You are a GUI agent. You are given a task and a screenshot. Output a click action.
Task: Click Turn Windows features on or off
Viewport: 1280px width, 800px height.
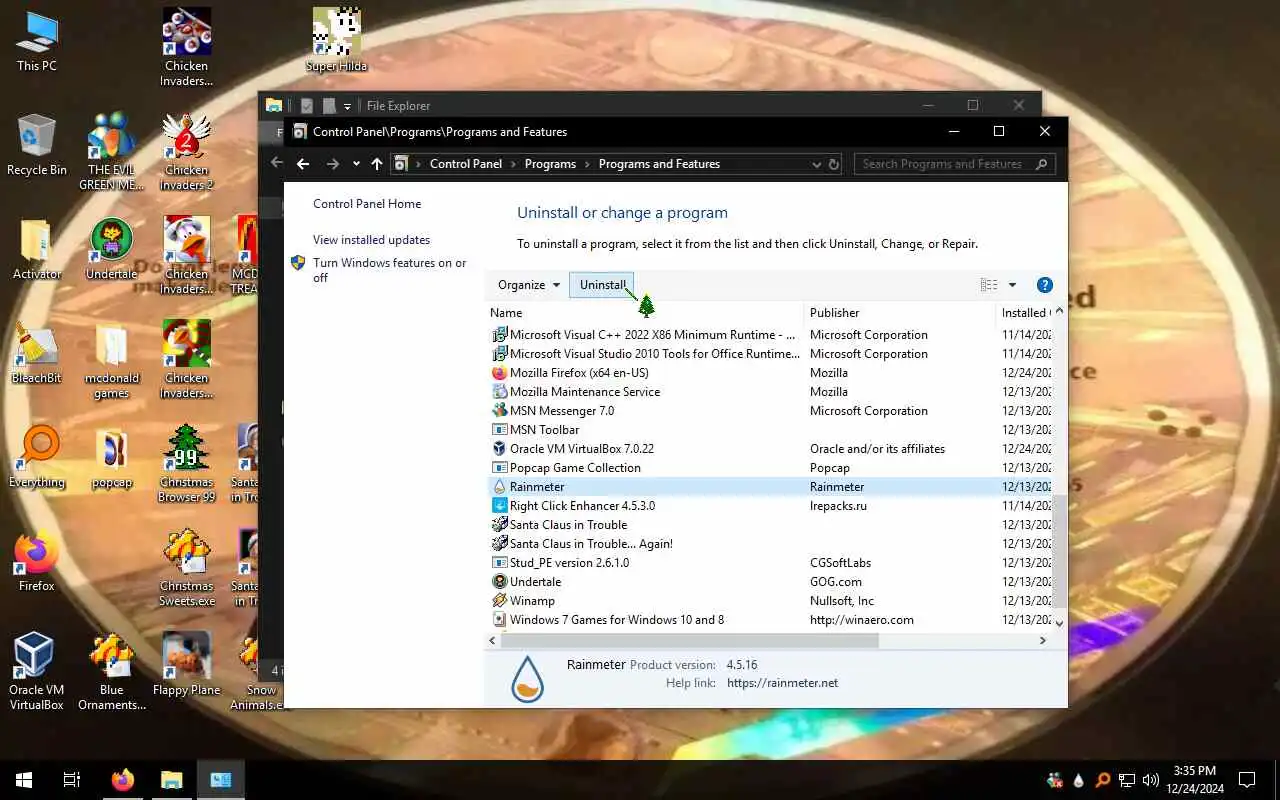click(390, 270)
